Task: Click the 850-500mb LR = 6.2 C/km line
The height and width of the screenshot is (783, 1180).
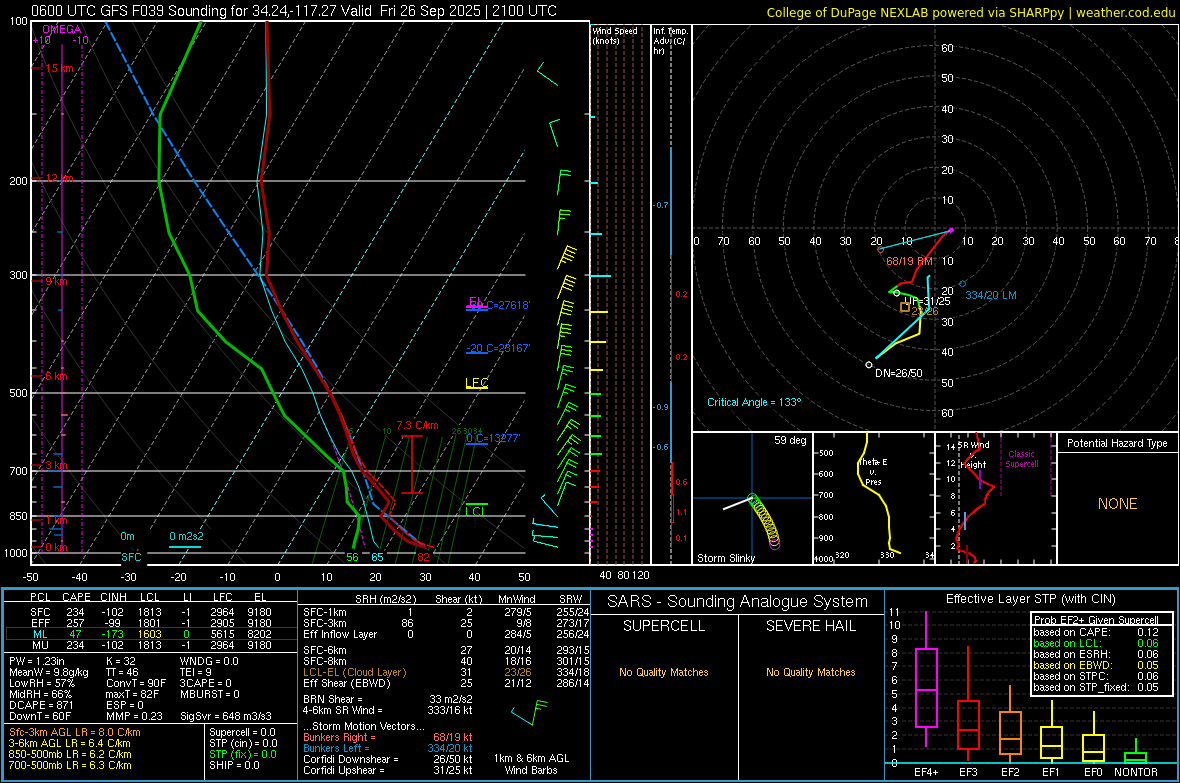Action: (x=70, y=754)
